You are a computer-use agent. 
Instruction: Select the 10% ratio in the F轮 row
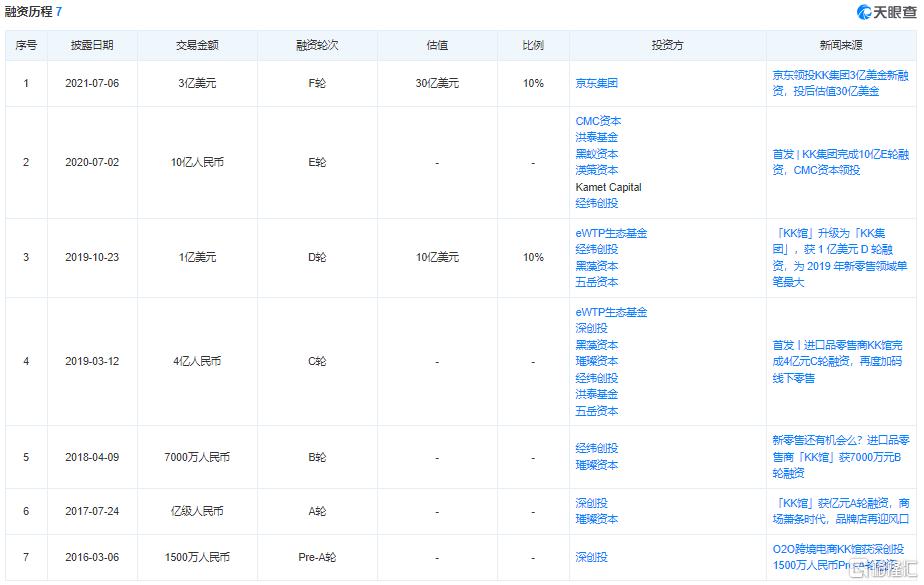click(533, 83)
